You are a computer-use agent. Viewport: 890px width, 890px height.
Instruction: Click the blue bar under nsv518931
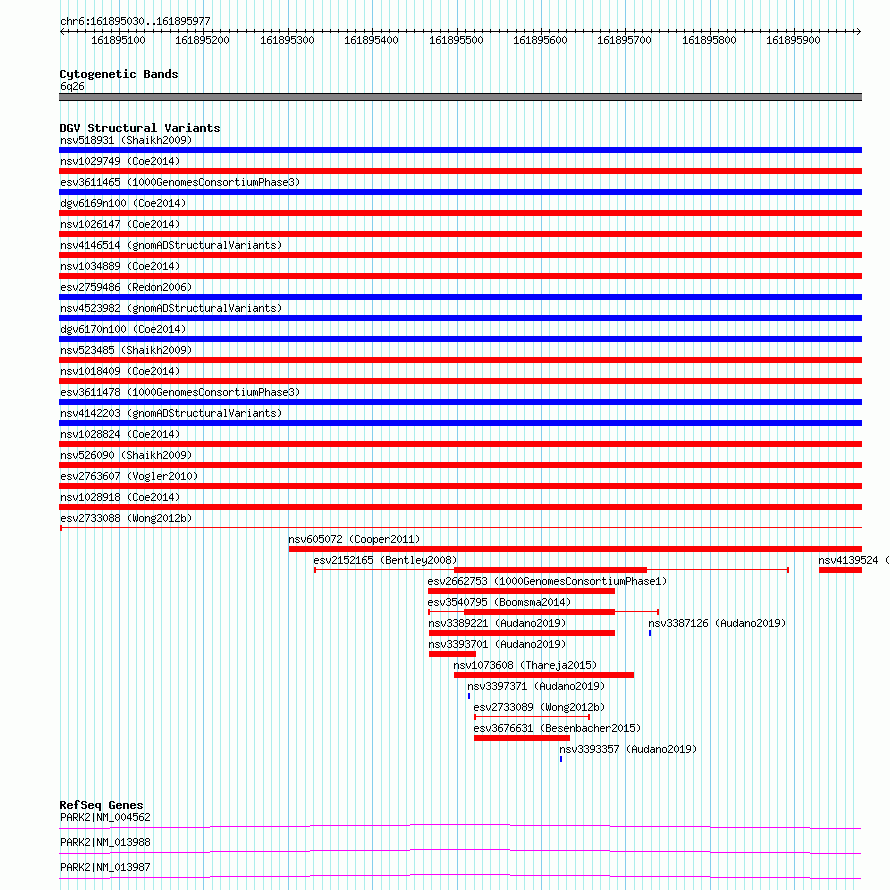(x=460, y=150)
